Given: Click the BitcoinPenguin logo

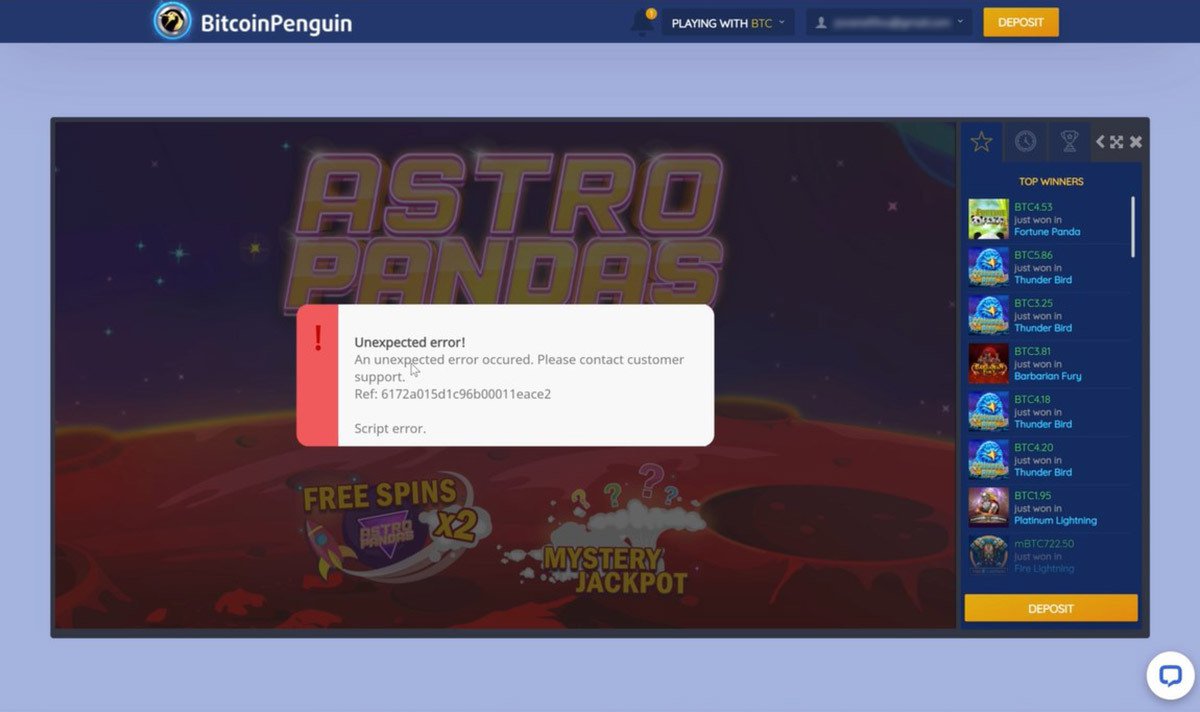Looking at the screenshot, I should tap(253, 21).
